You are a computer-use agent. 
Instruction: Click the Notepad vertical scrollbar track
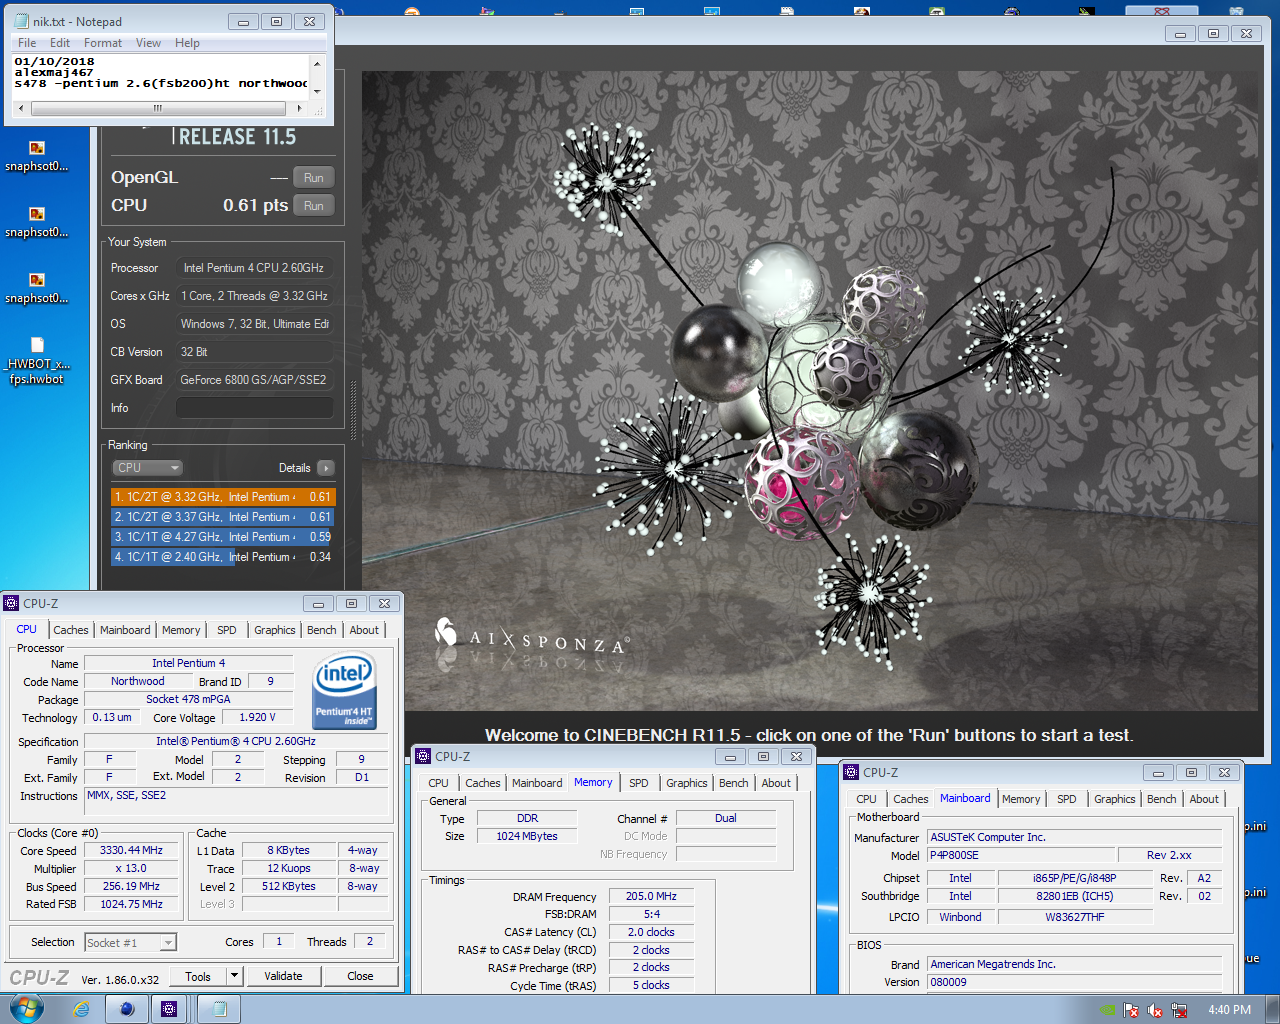(x=318, y=77)
